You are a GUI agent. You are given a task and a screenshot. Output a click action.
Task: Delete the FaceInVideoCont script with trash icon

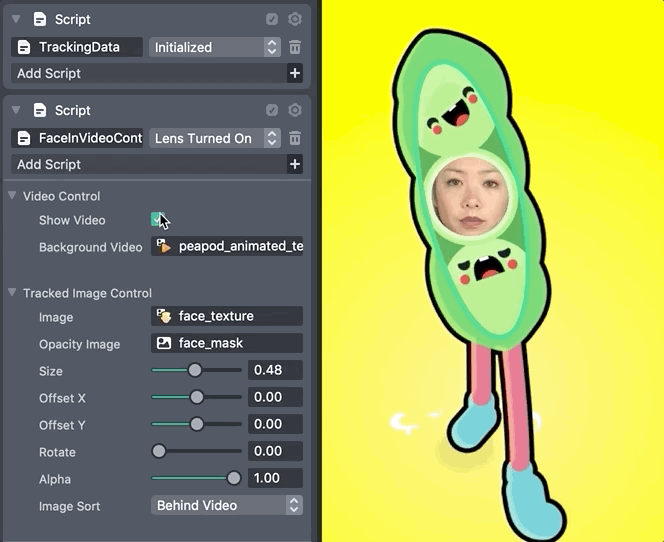tap(295, 138)
